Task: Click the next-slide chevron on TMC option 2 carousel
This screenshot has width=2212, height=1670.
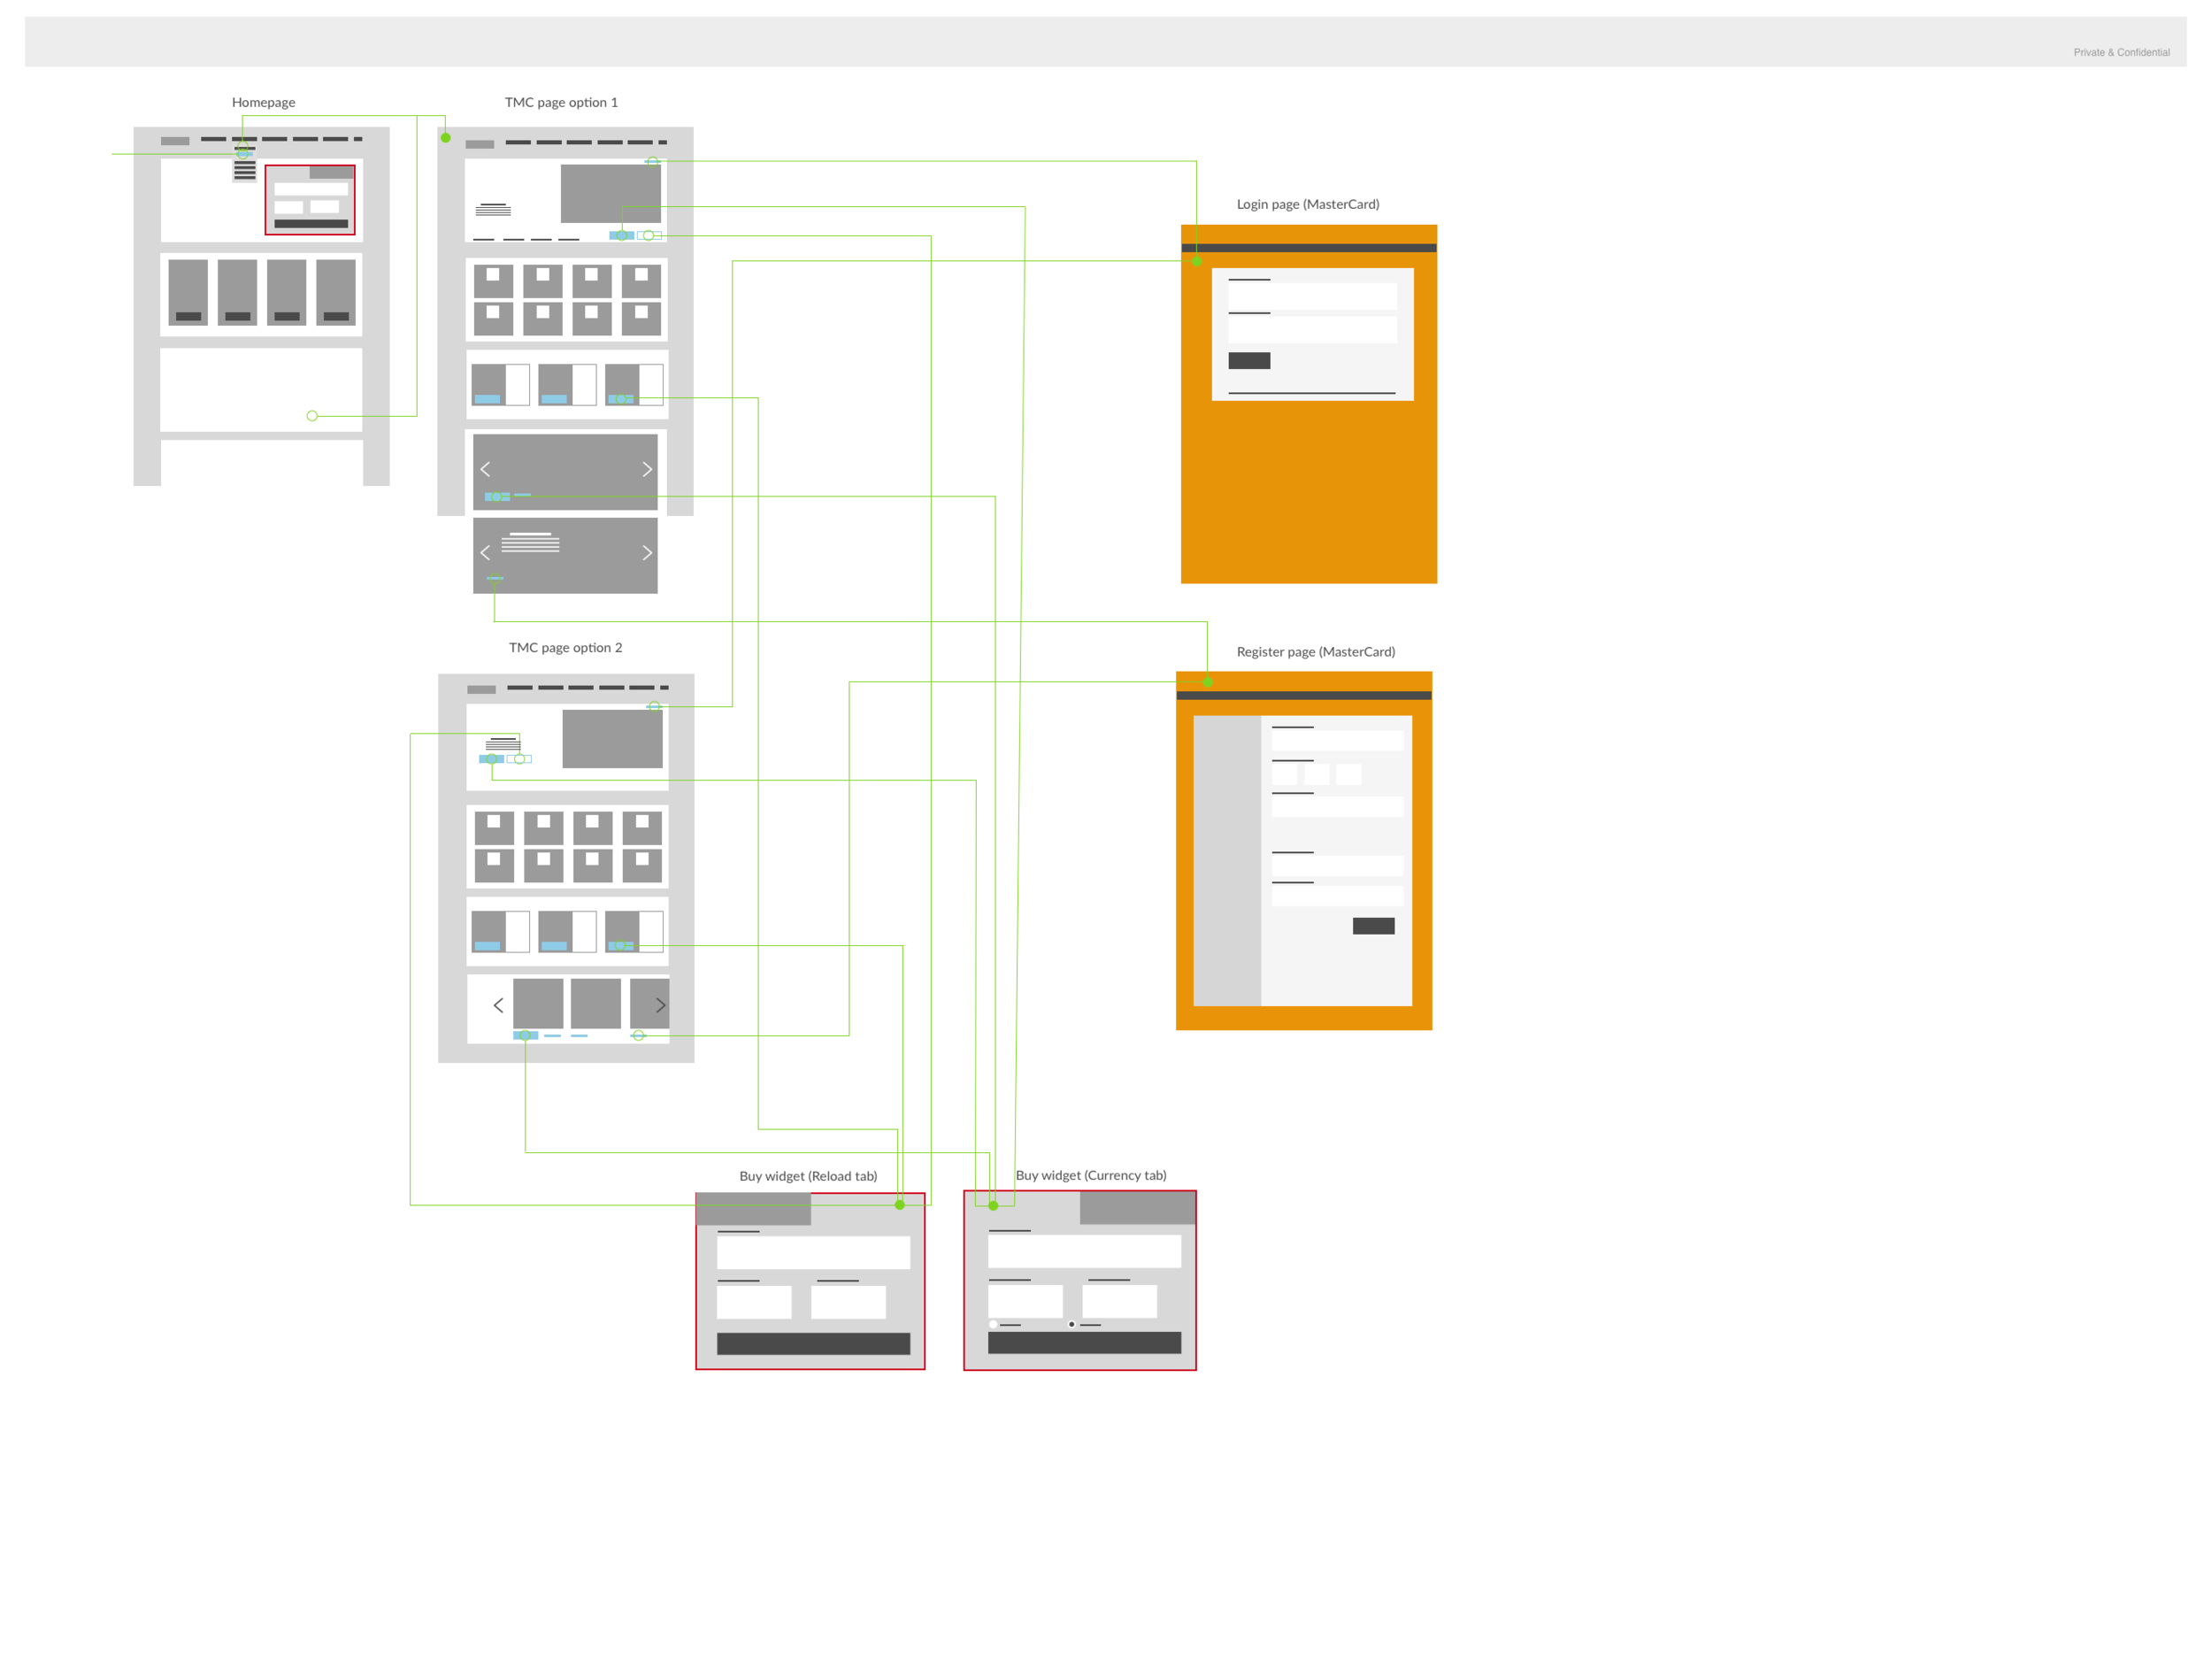Action: pos(659,1005)
